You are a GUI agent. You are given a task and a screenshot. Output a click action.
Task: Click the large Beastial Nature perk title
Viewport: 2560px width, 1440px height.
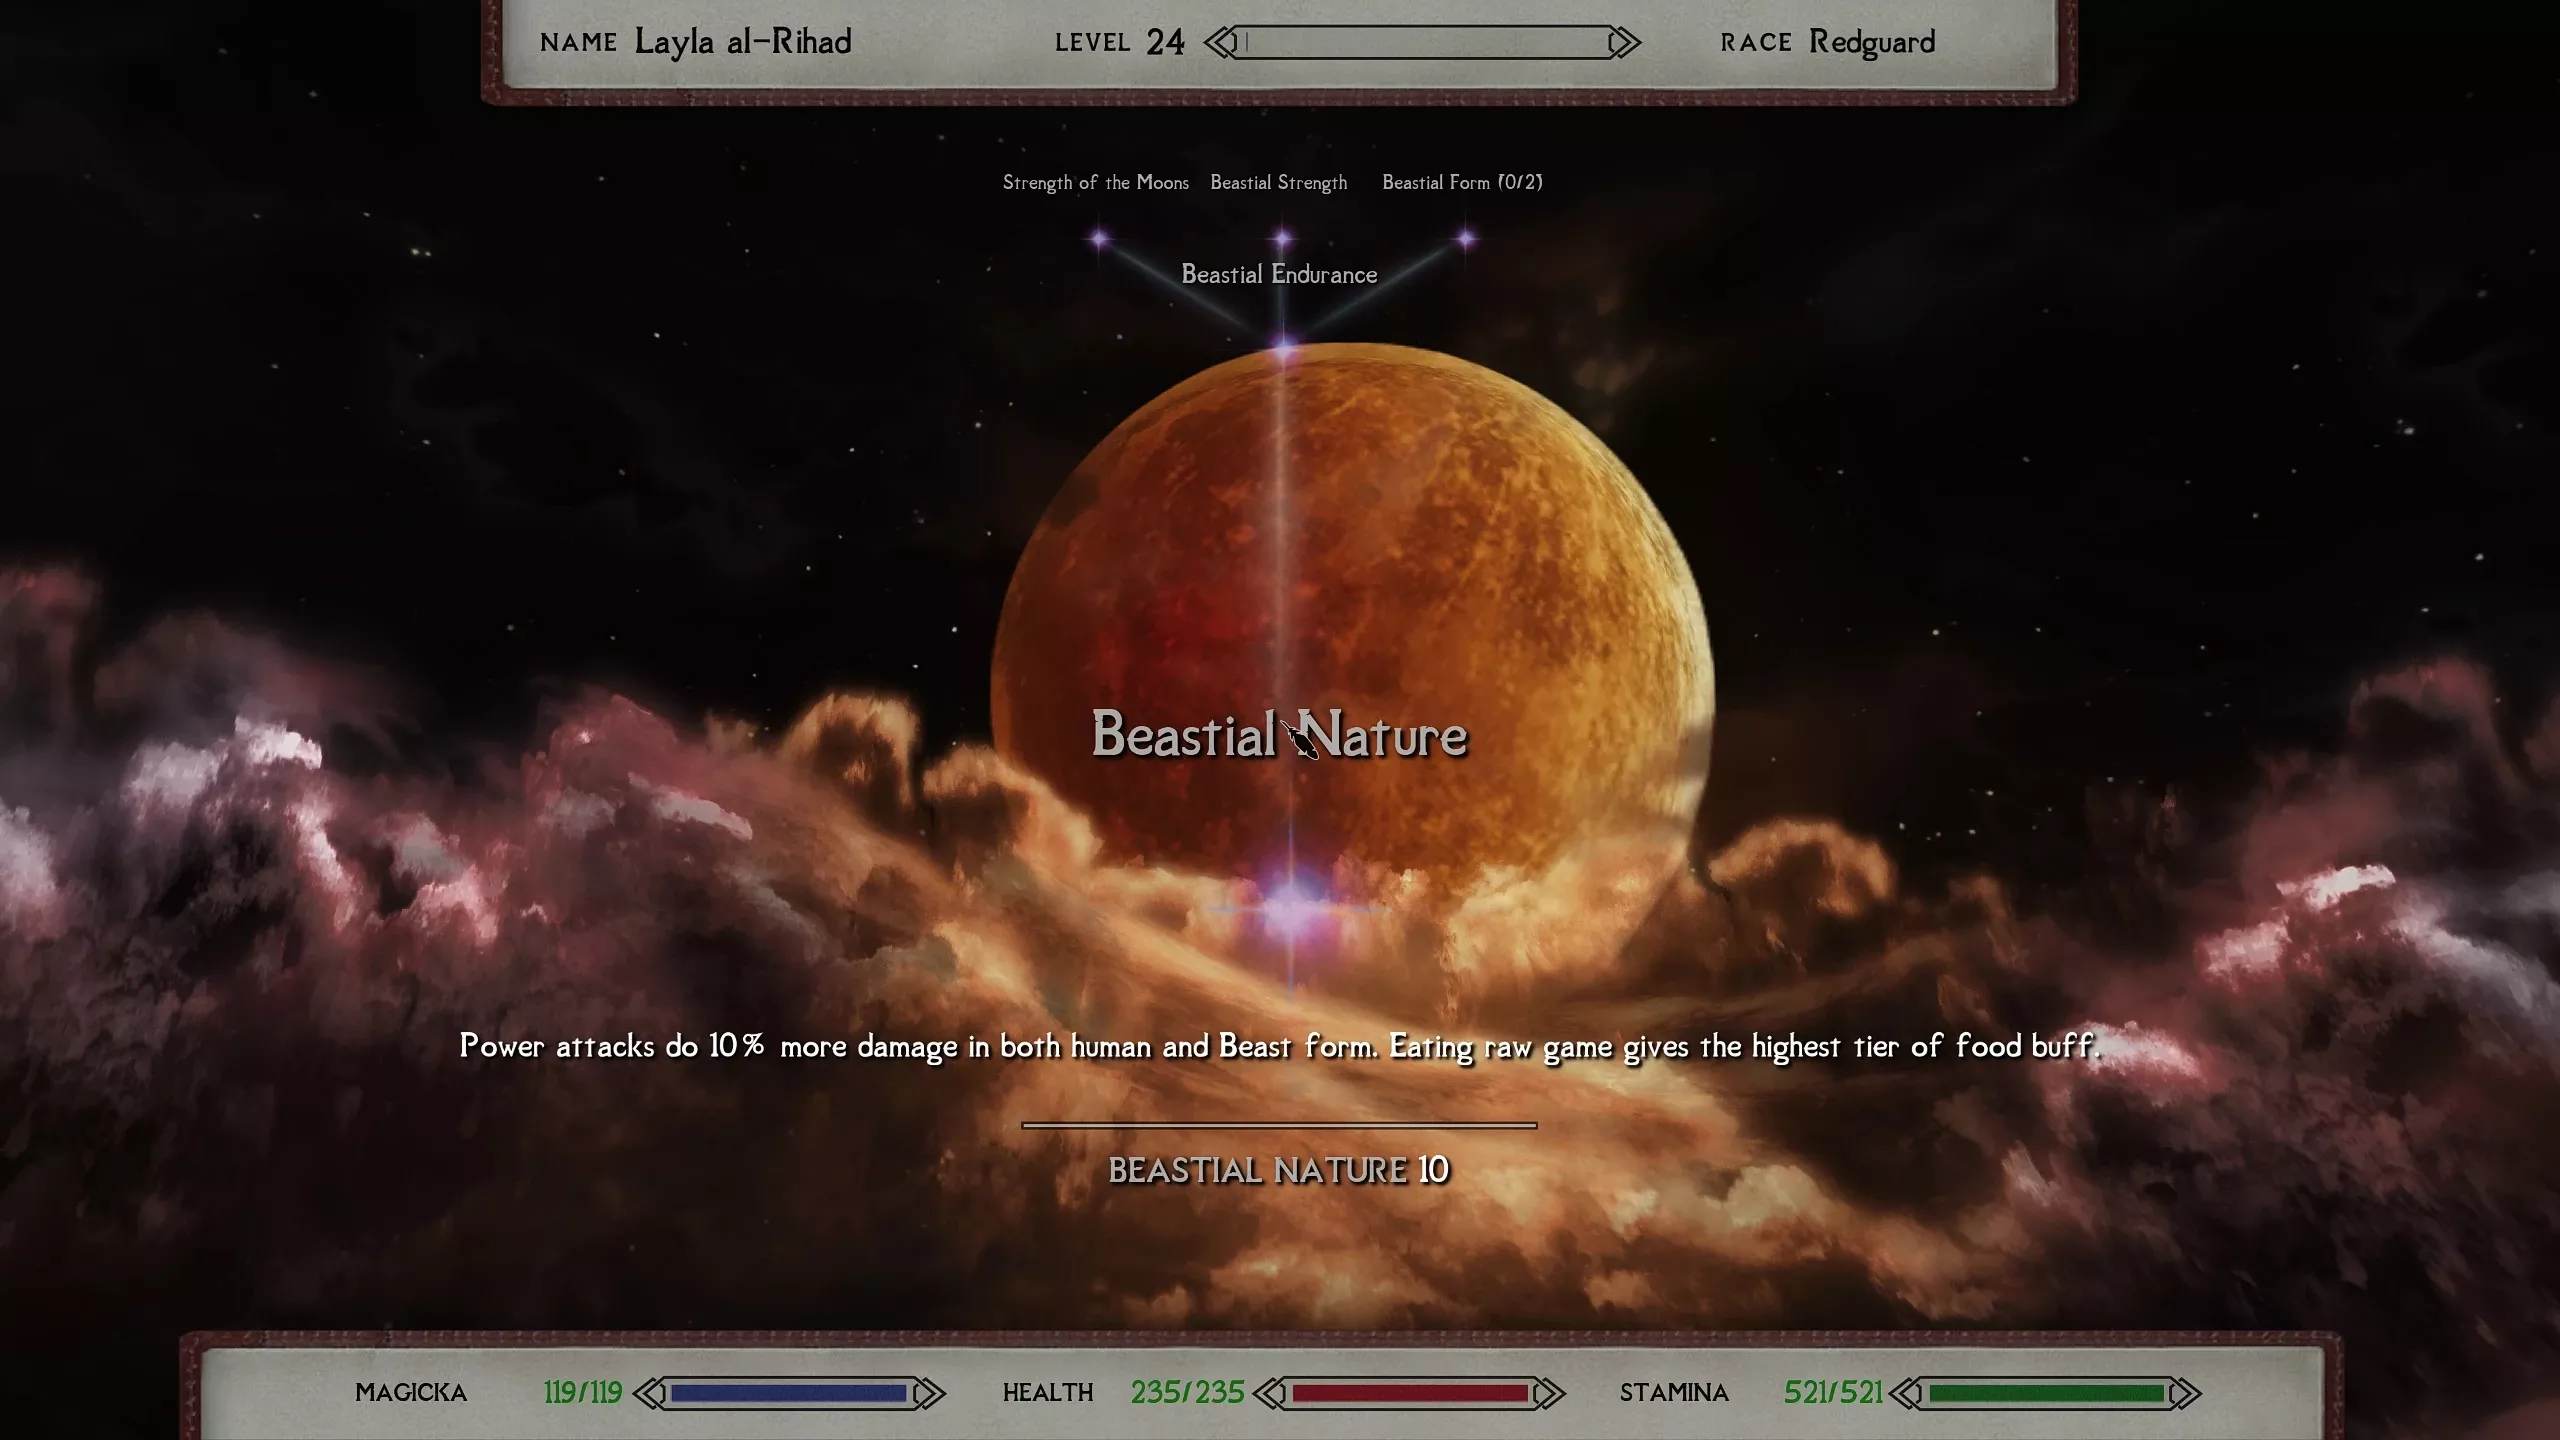pyautogui.click(x=1279, y=735)
